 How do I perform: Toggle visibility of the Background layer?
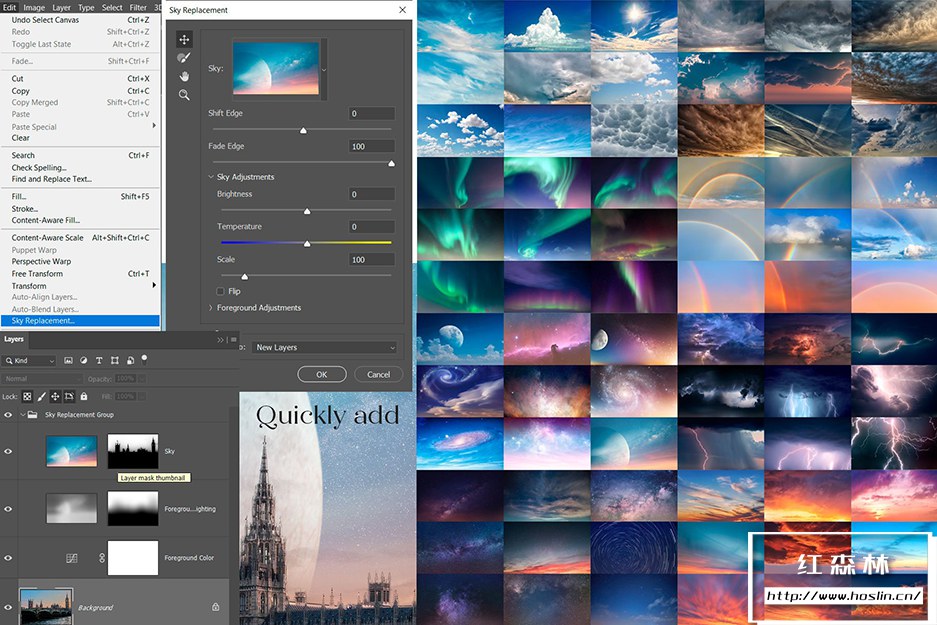coord(8,606)
